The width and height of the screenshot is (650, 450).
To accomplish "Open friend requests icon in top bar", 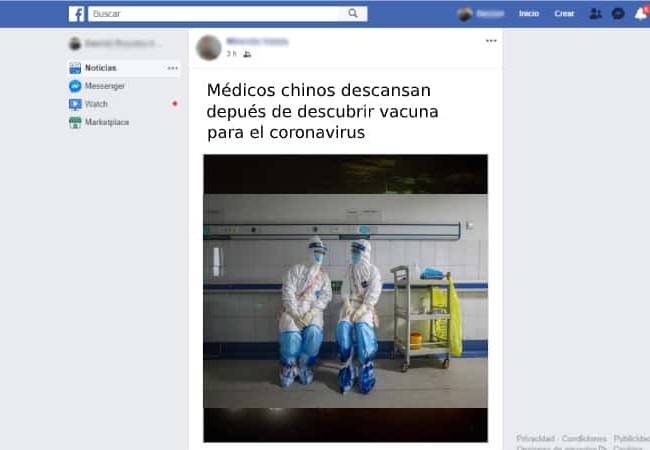I will click(x=595, y=14).
